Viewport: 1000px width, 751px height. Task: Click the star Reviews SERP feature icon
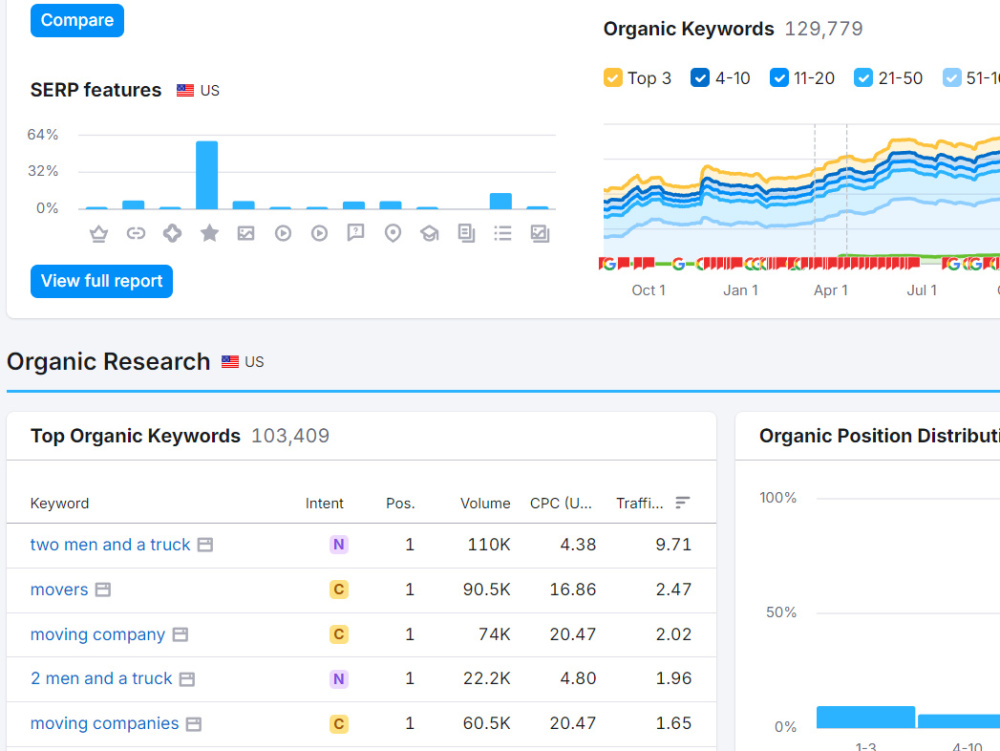click(209, 233)
